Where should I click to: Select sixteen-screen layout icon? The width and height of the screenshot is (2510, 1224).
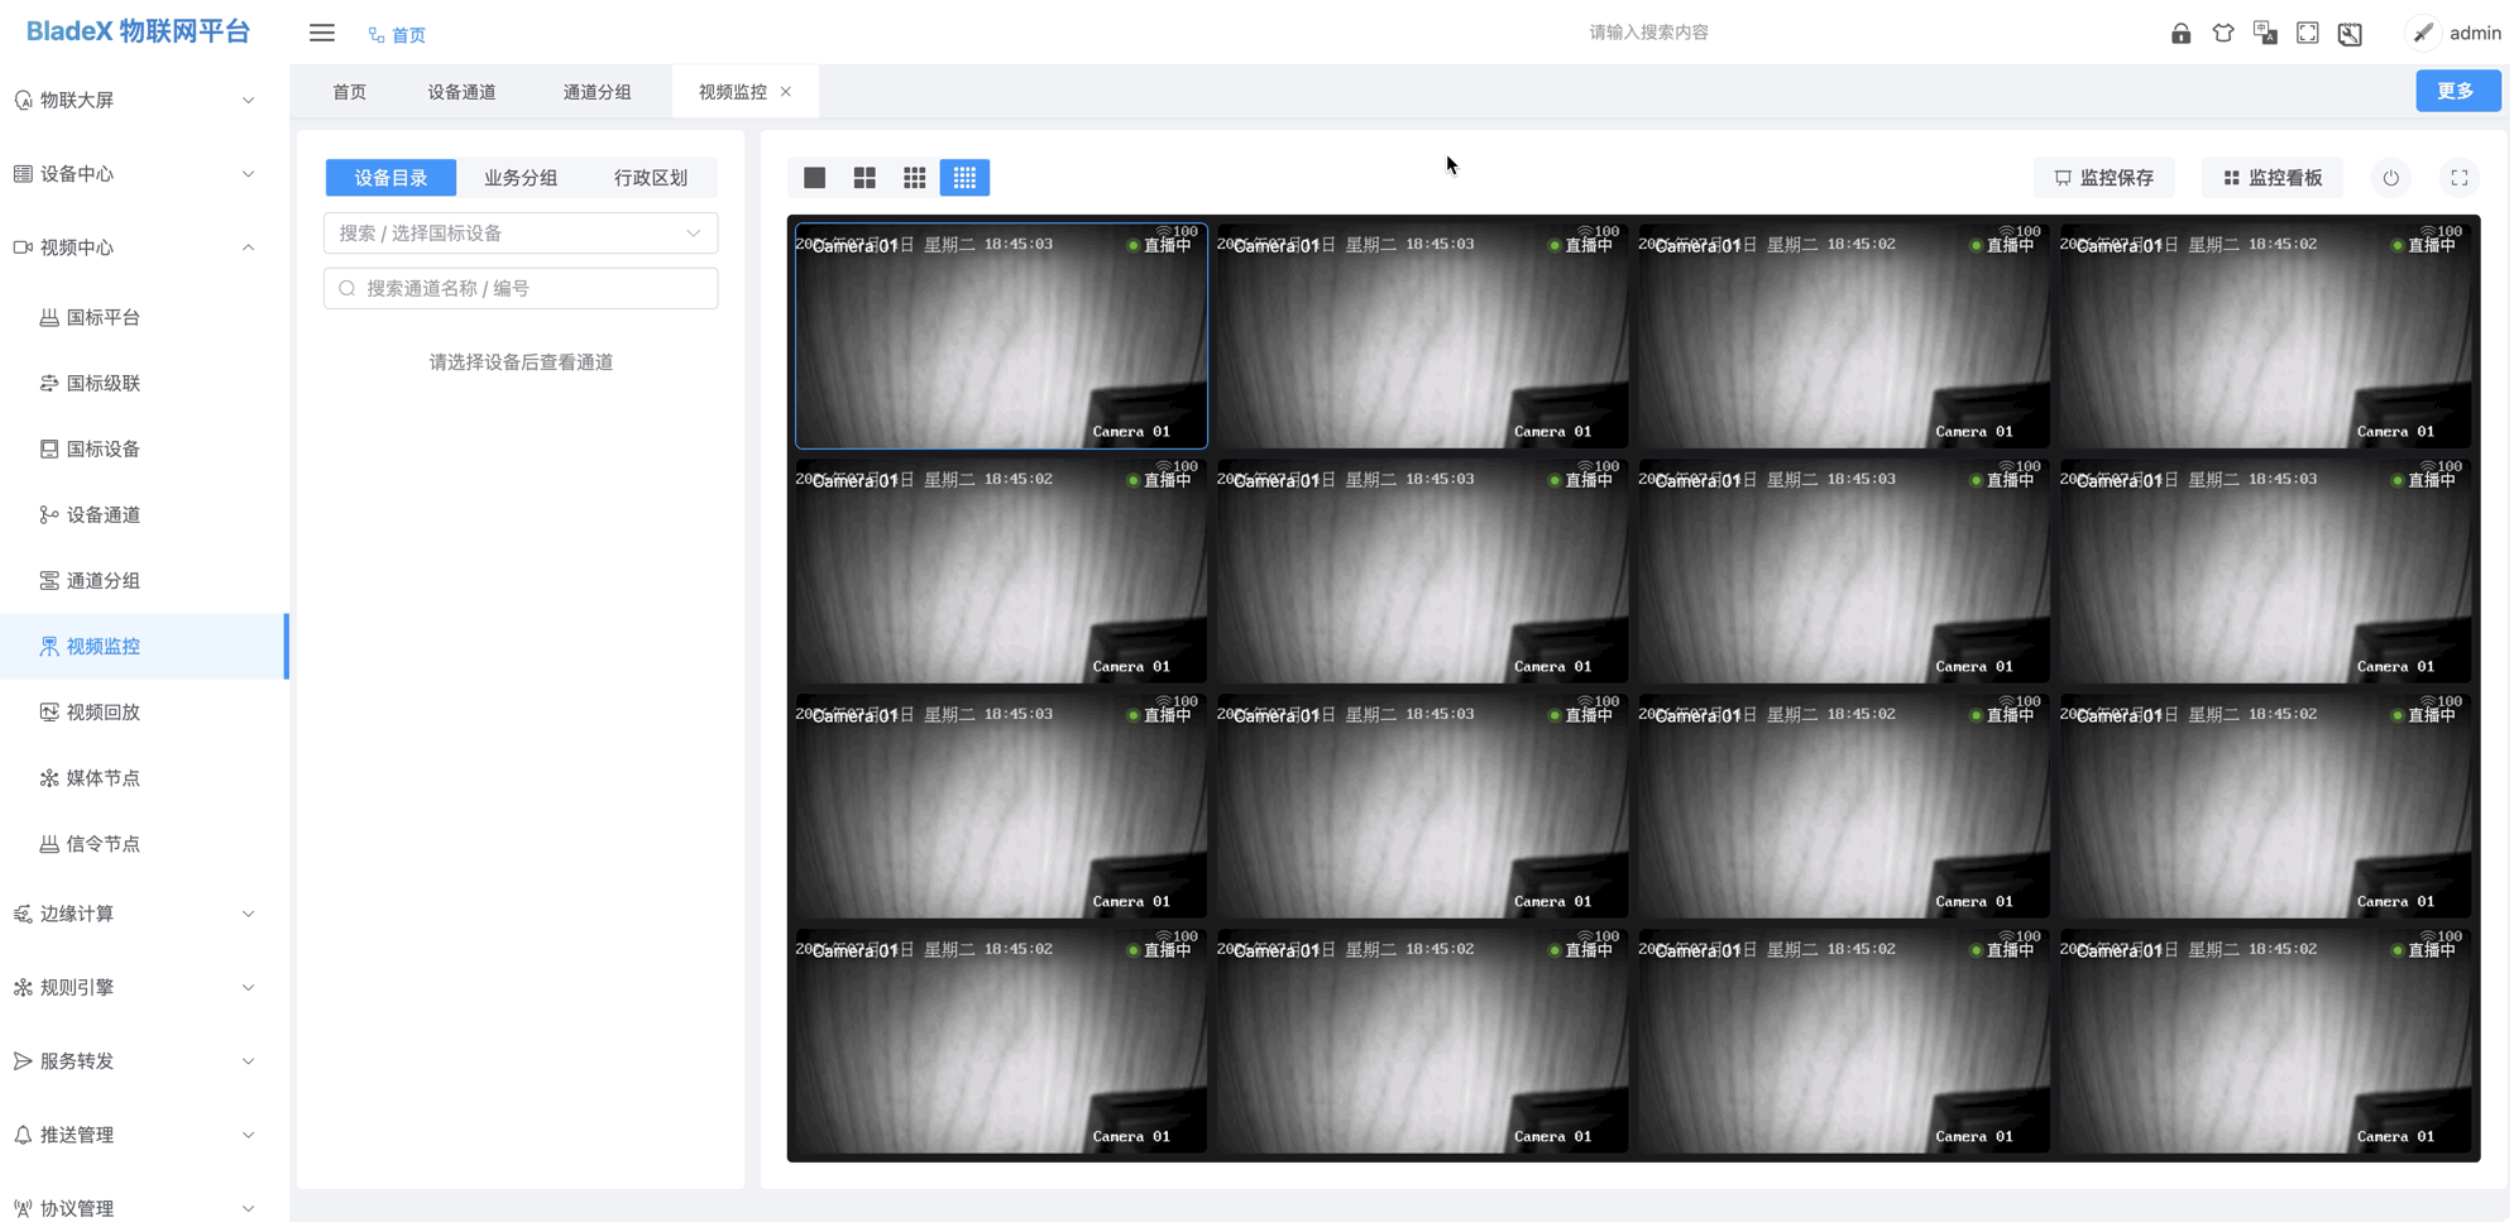(964, 178)
